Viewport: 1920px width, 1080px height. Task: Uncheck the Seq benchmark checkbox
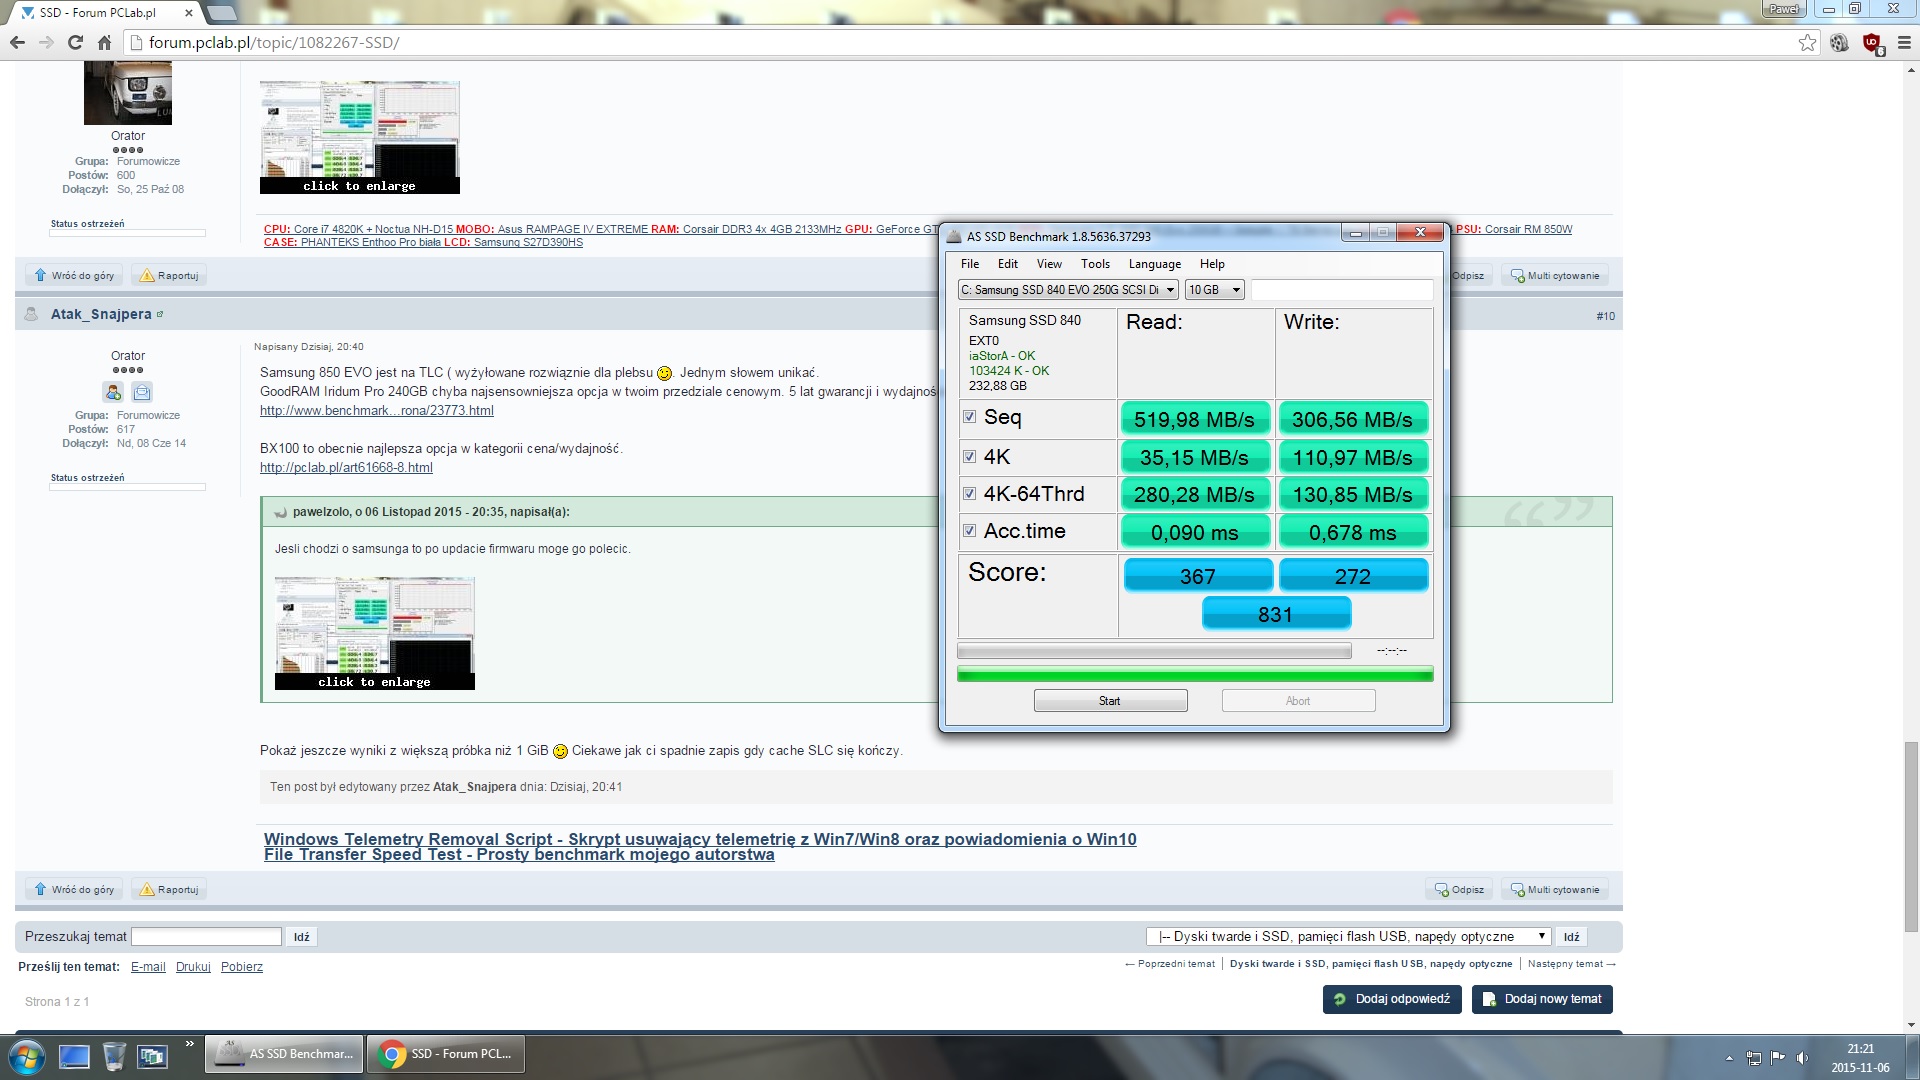969,417
